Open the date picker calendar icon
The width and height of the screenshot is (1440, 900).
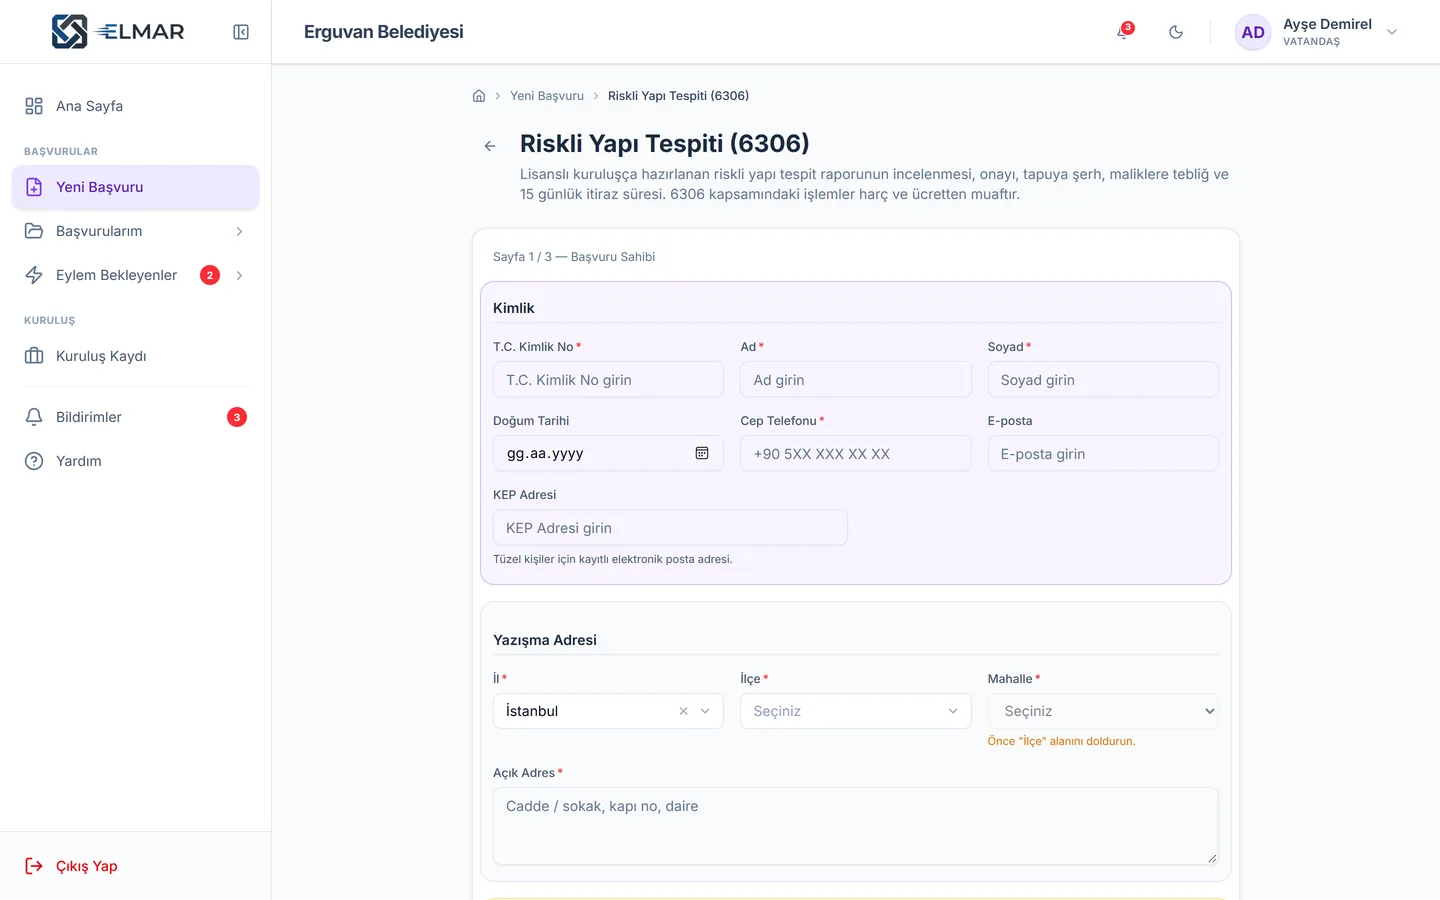tap(702, 453)
